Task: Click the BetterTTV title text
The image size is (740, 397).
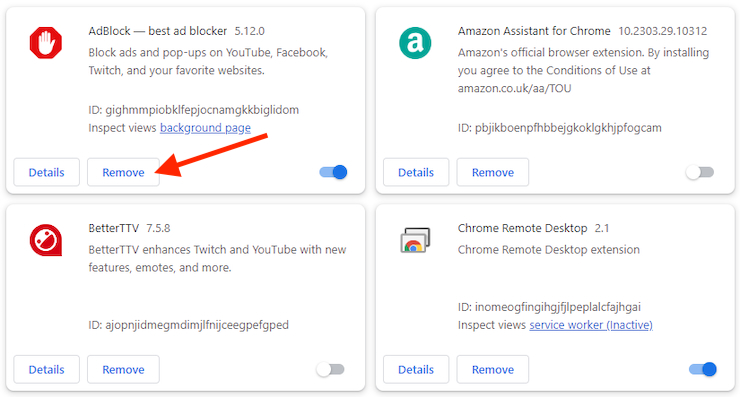Action: point(114,228)
